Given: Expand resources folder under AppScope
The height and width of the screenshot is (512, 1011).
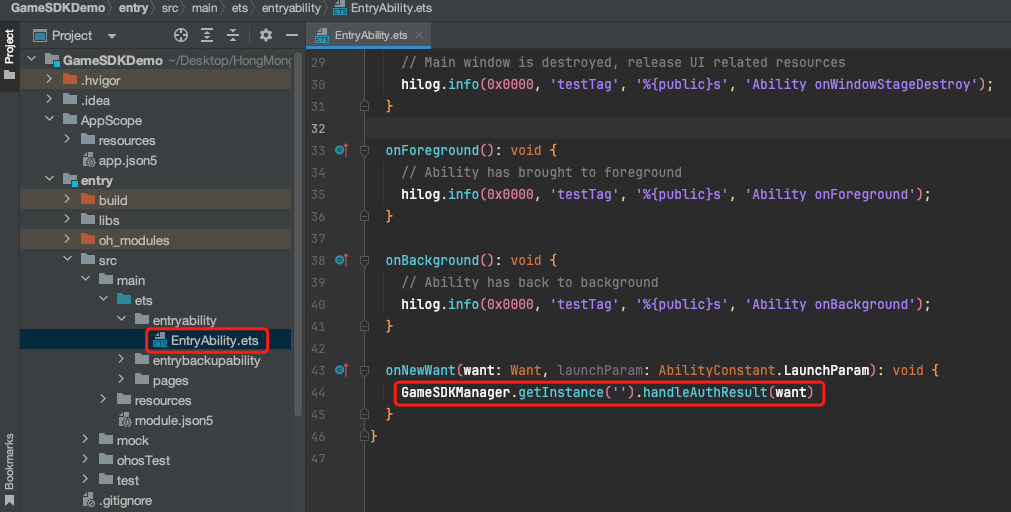Looking at the screenshot, I should click(x=68, y=140).
